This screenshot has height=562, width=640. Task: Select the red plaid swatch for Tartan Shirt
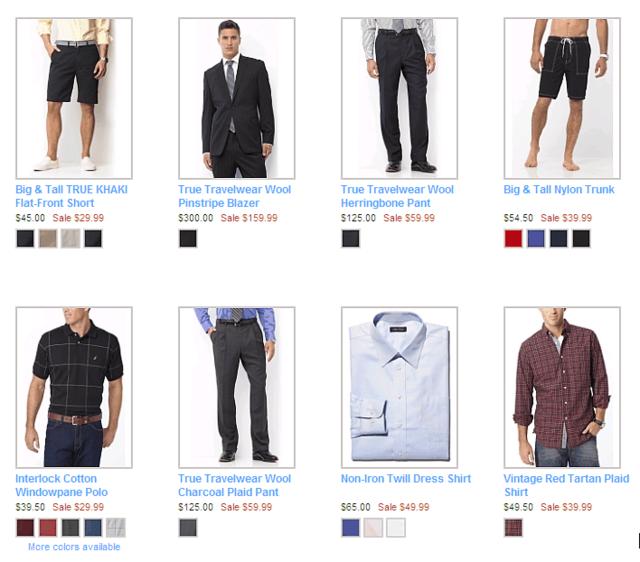(513, 528)
